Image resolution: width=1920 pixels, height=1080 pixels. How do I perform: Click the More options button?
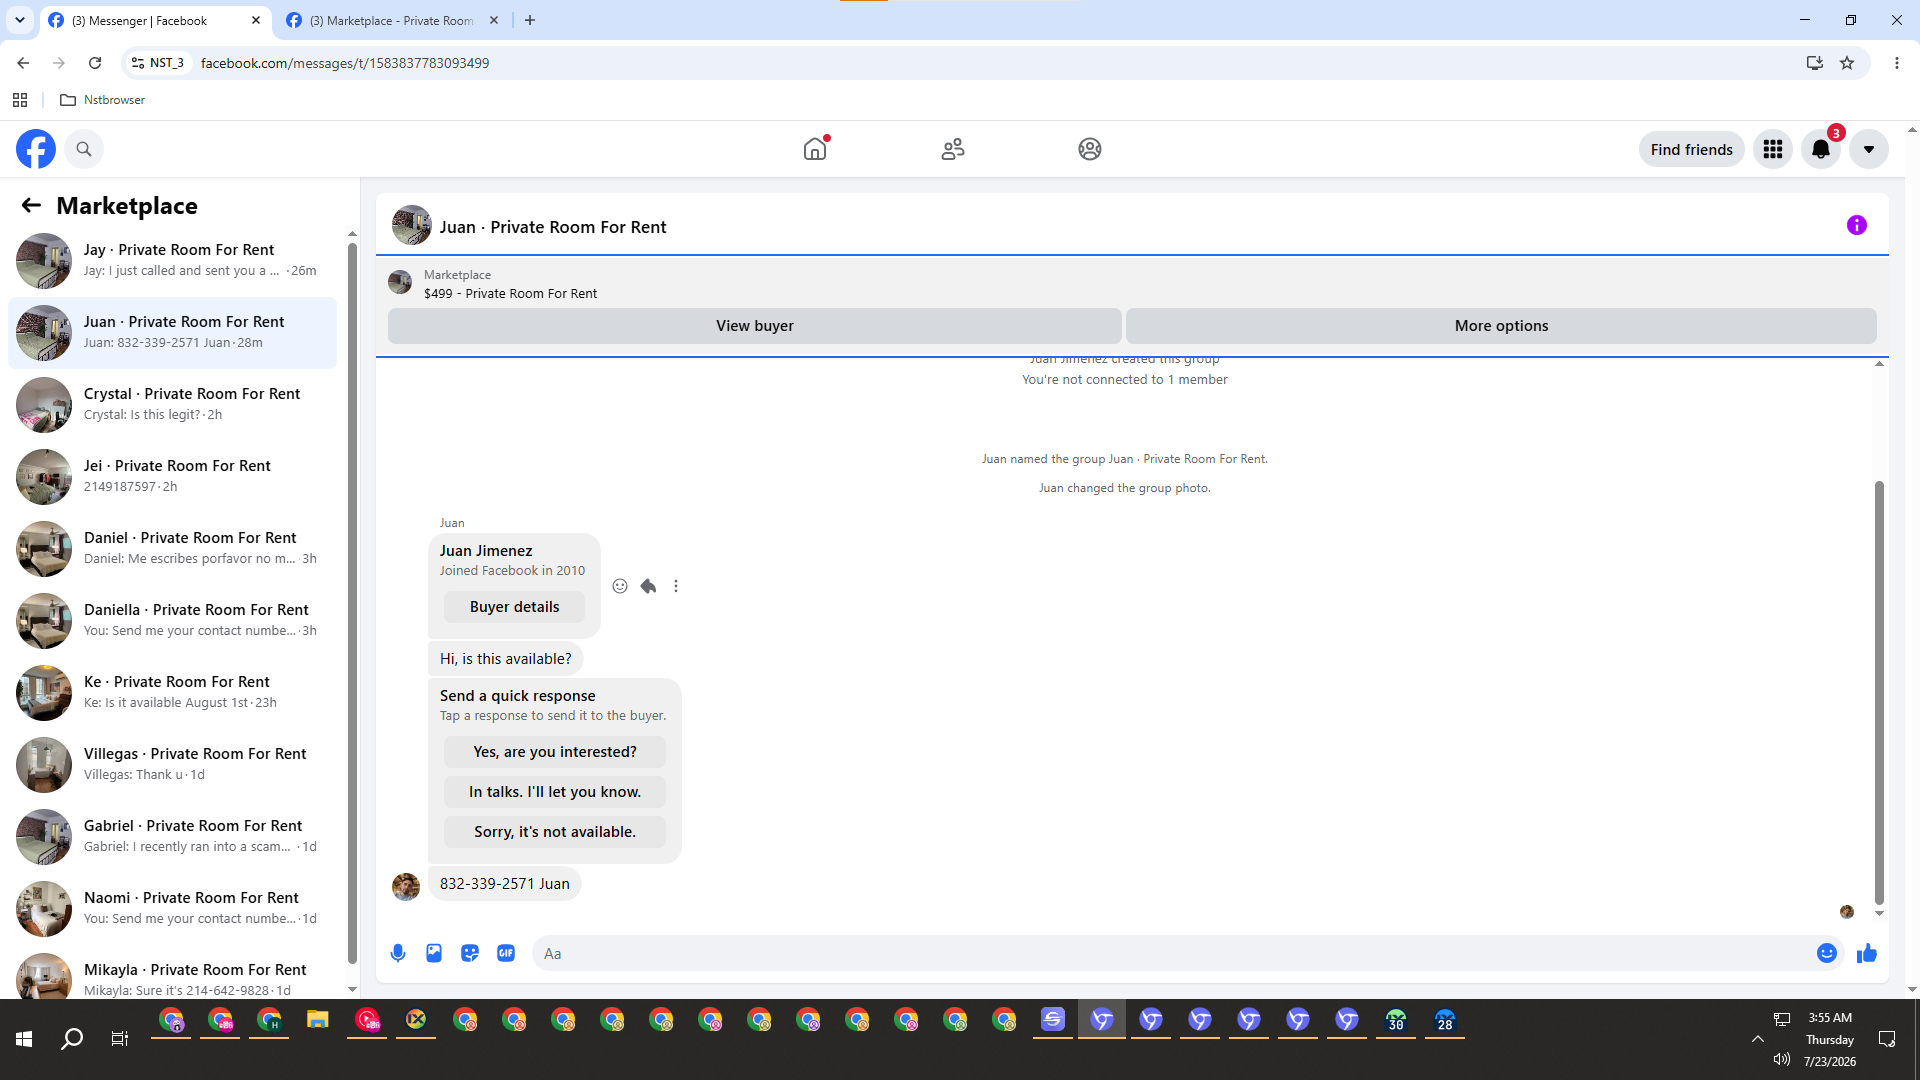(x=1501, y=326)
